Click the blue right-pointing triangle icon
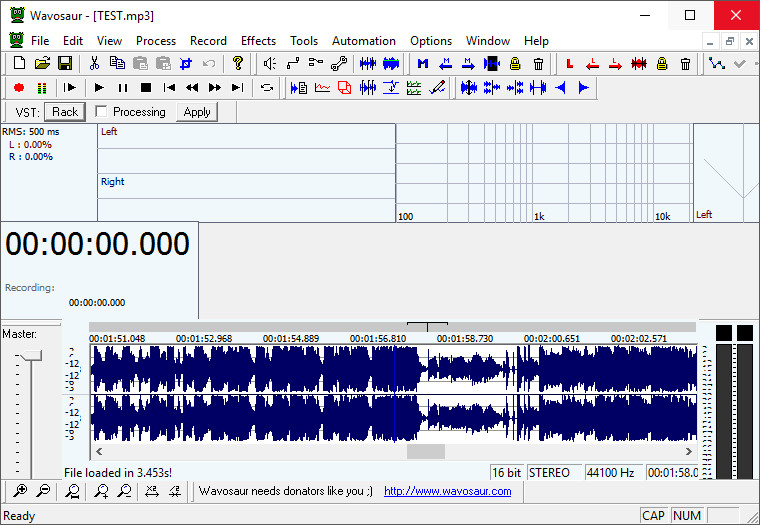The width and height of the screenshot is (760, 525). 584,88
